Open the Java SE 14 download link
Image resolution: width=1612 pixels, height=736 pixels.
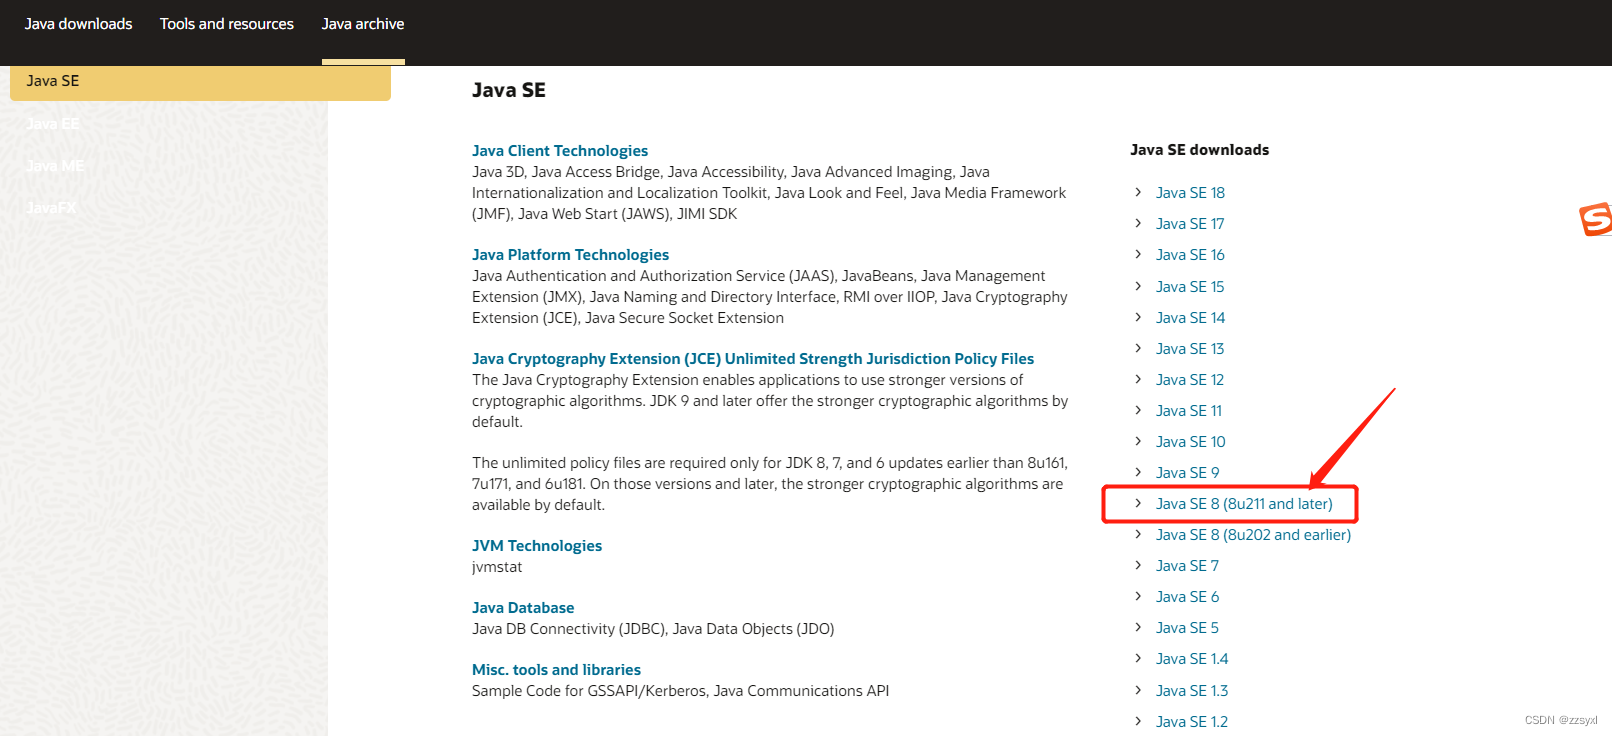tap(1190, 318)
